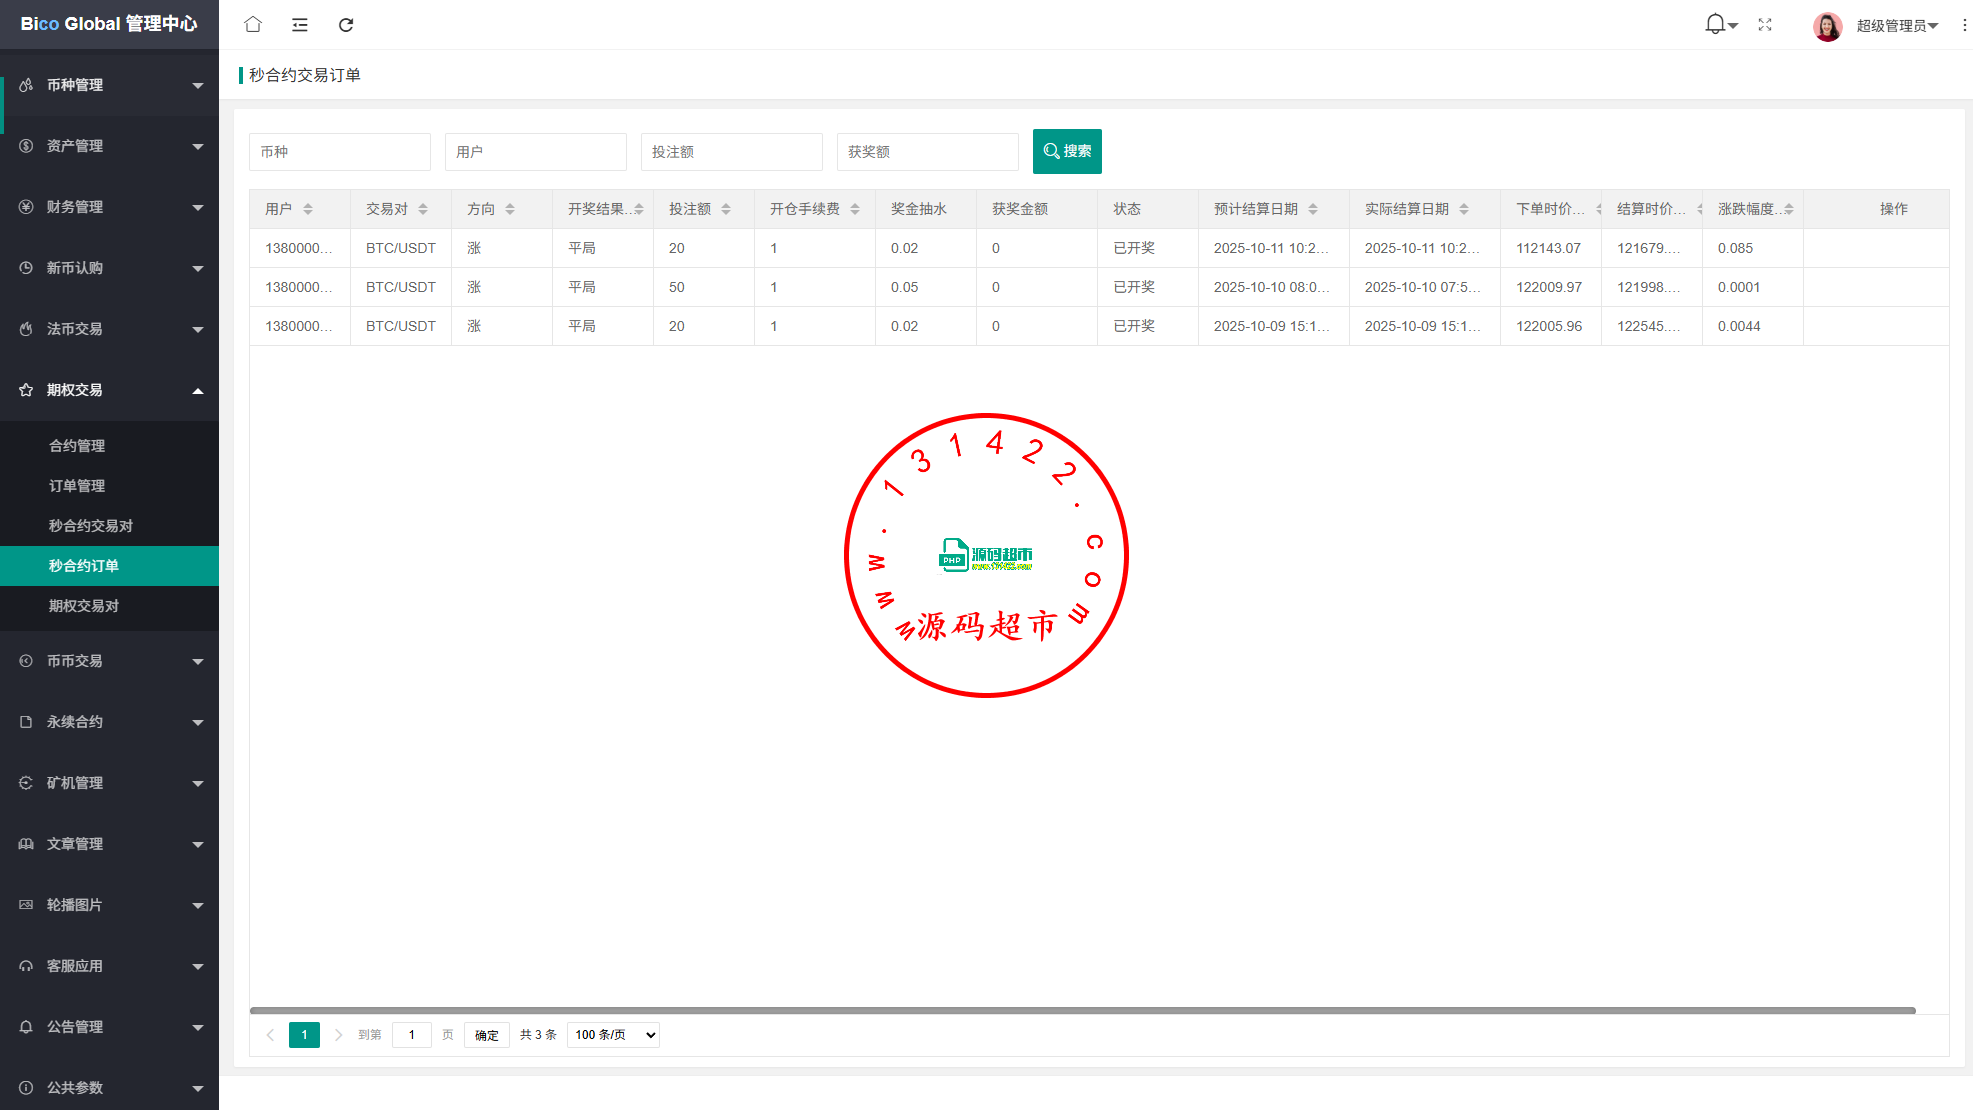
Task: Sort by the 投注额 column arrows
Action: click(726, 209)
